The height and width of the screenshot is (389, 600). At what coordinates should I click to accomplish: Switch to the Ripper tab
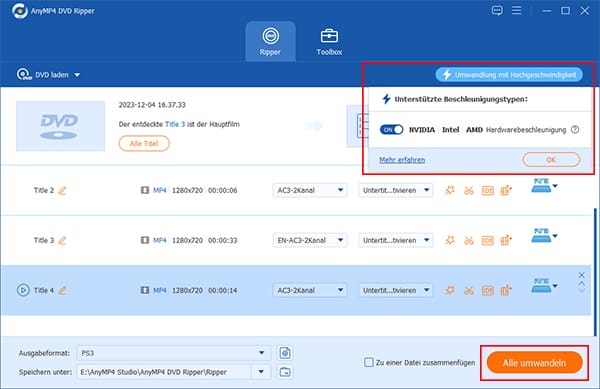click(x=270, y=41)
